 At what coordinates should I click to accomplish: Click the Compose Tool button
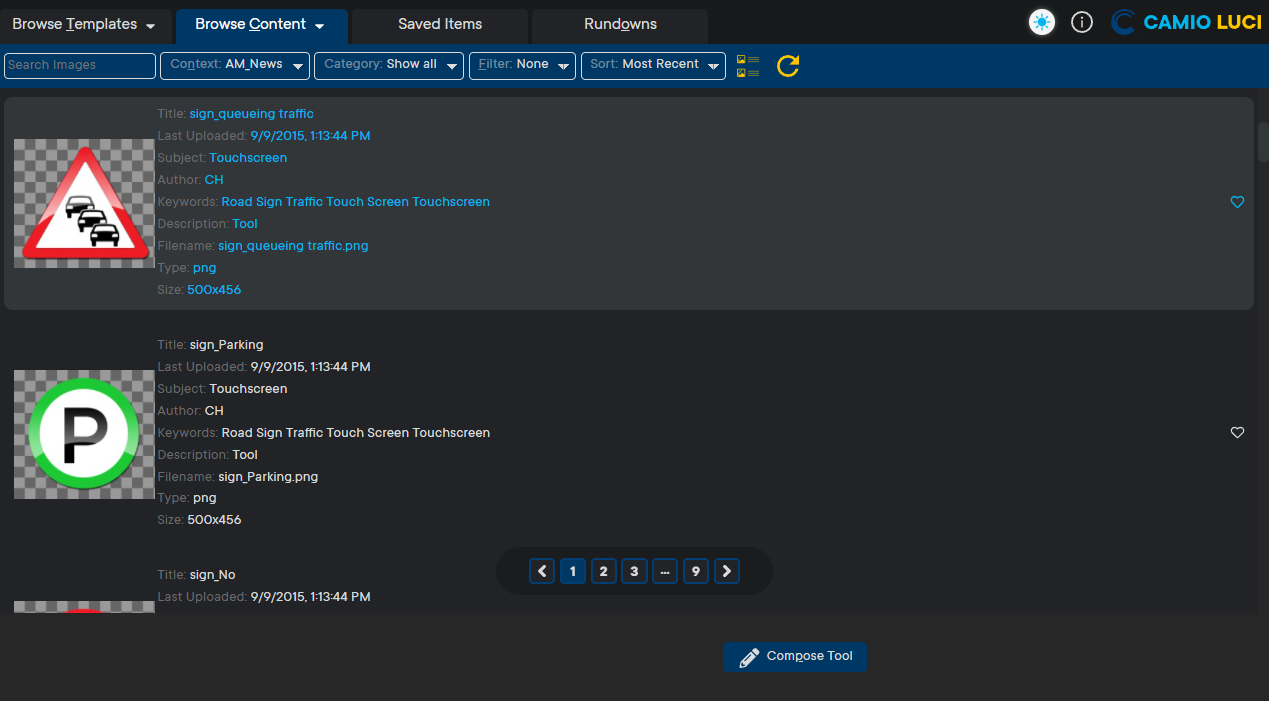pyautogui.click(x=795, y=657)
